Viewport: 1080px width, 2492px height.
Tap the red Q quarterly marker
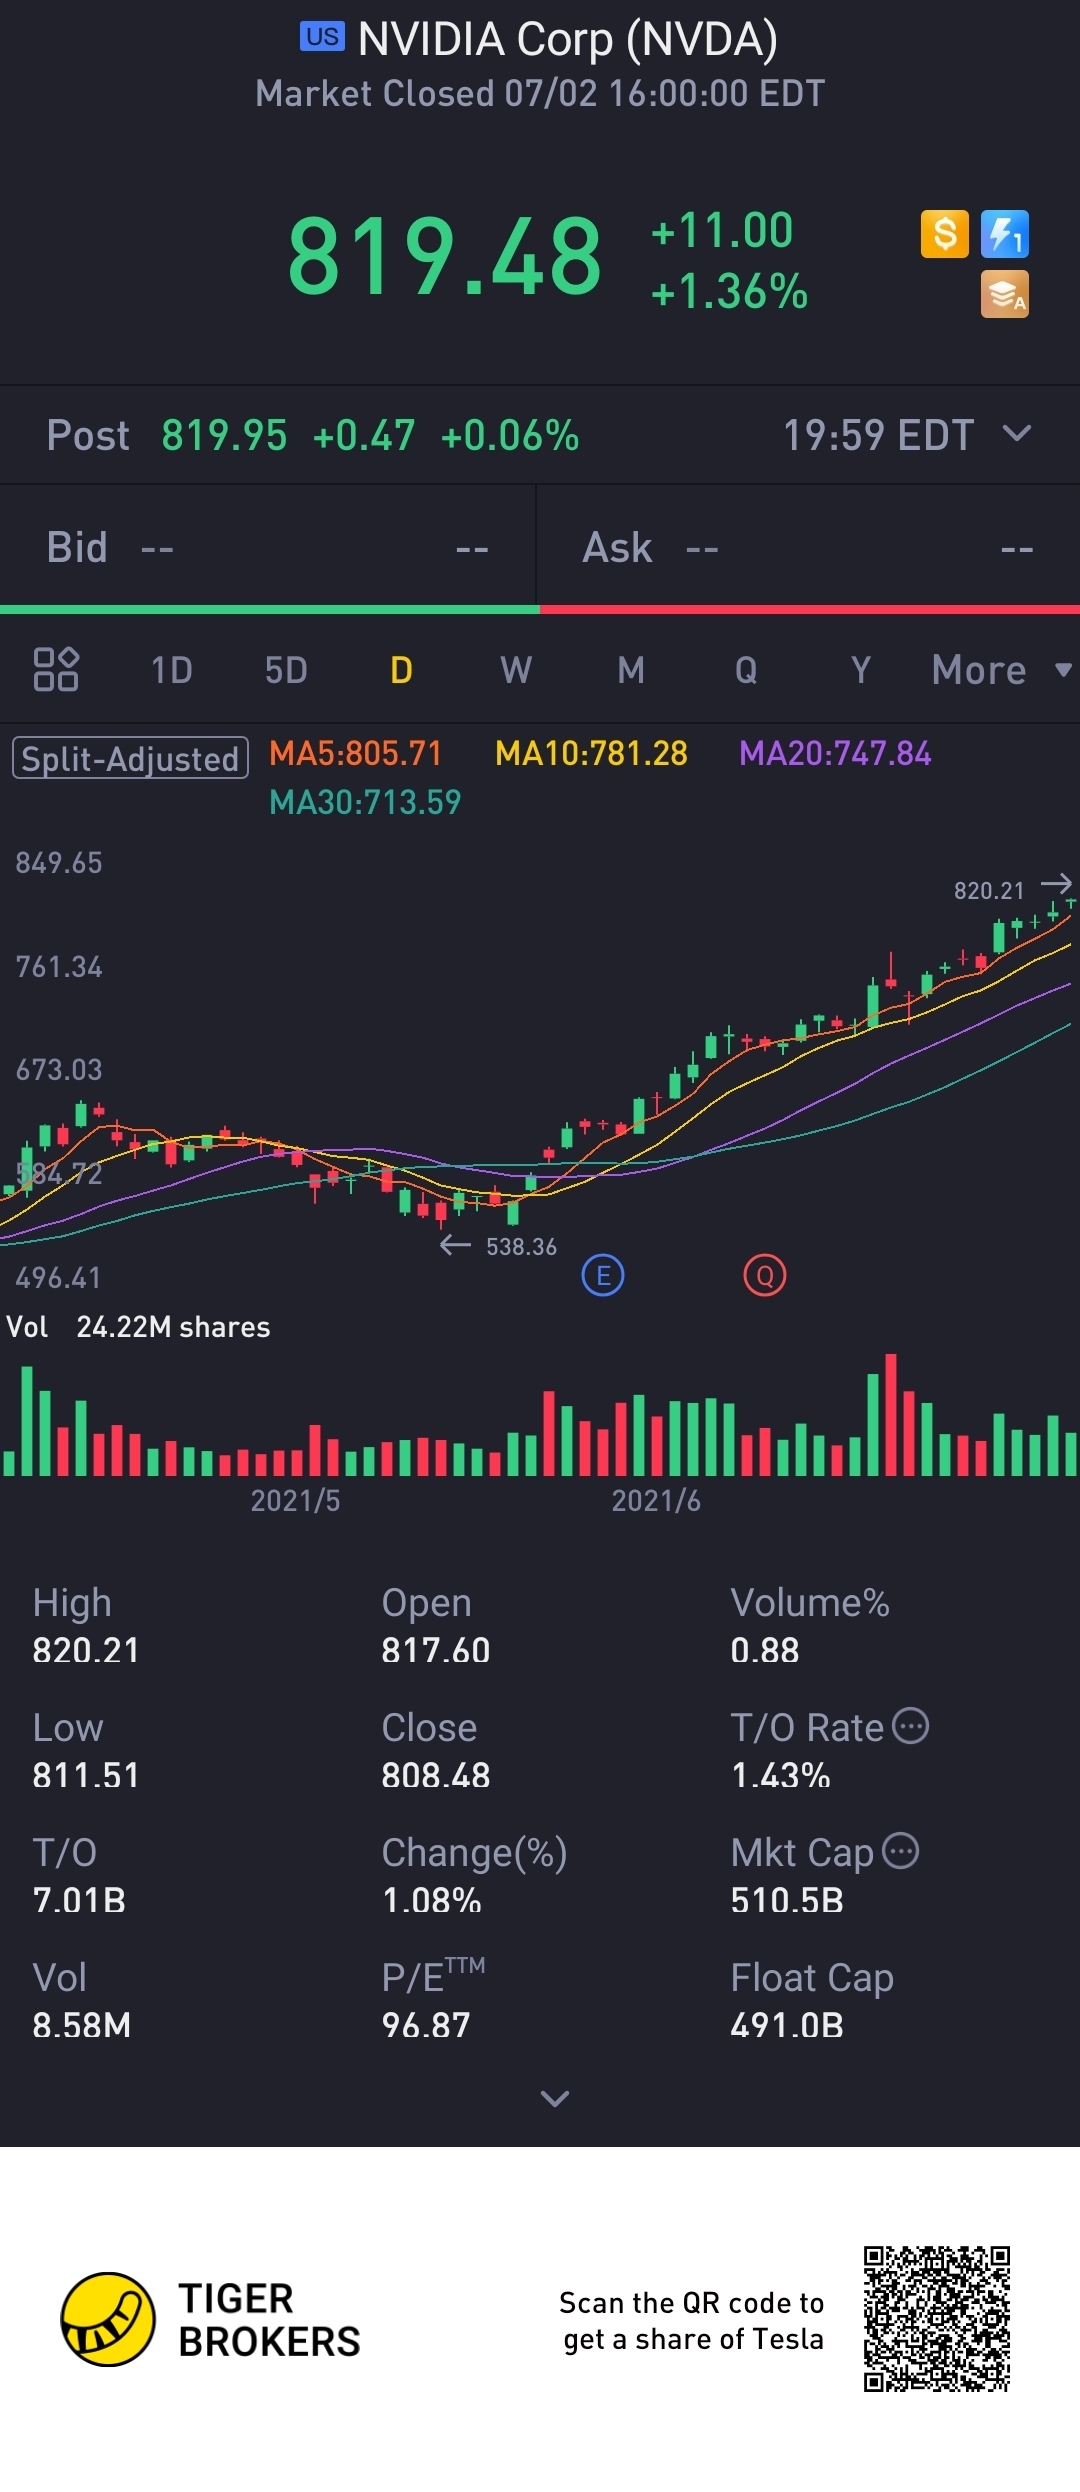click(765, 1275)
